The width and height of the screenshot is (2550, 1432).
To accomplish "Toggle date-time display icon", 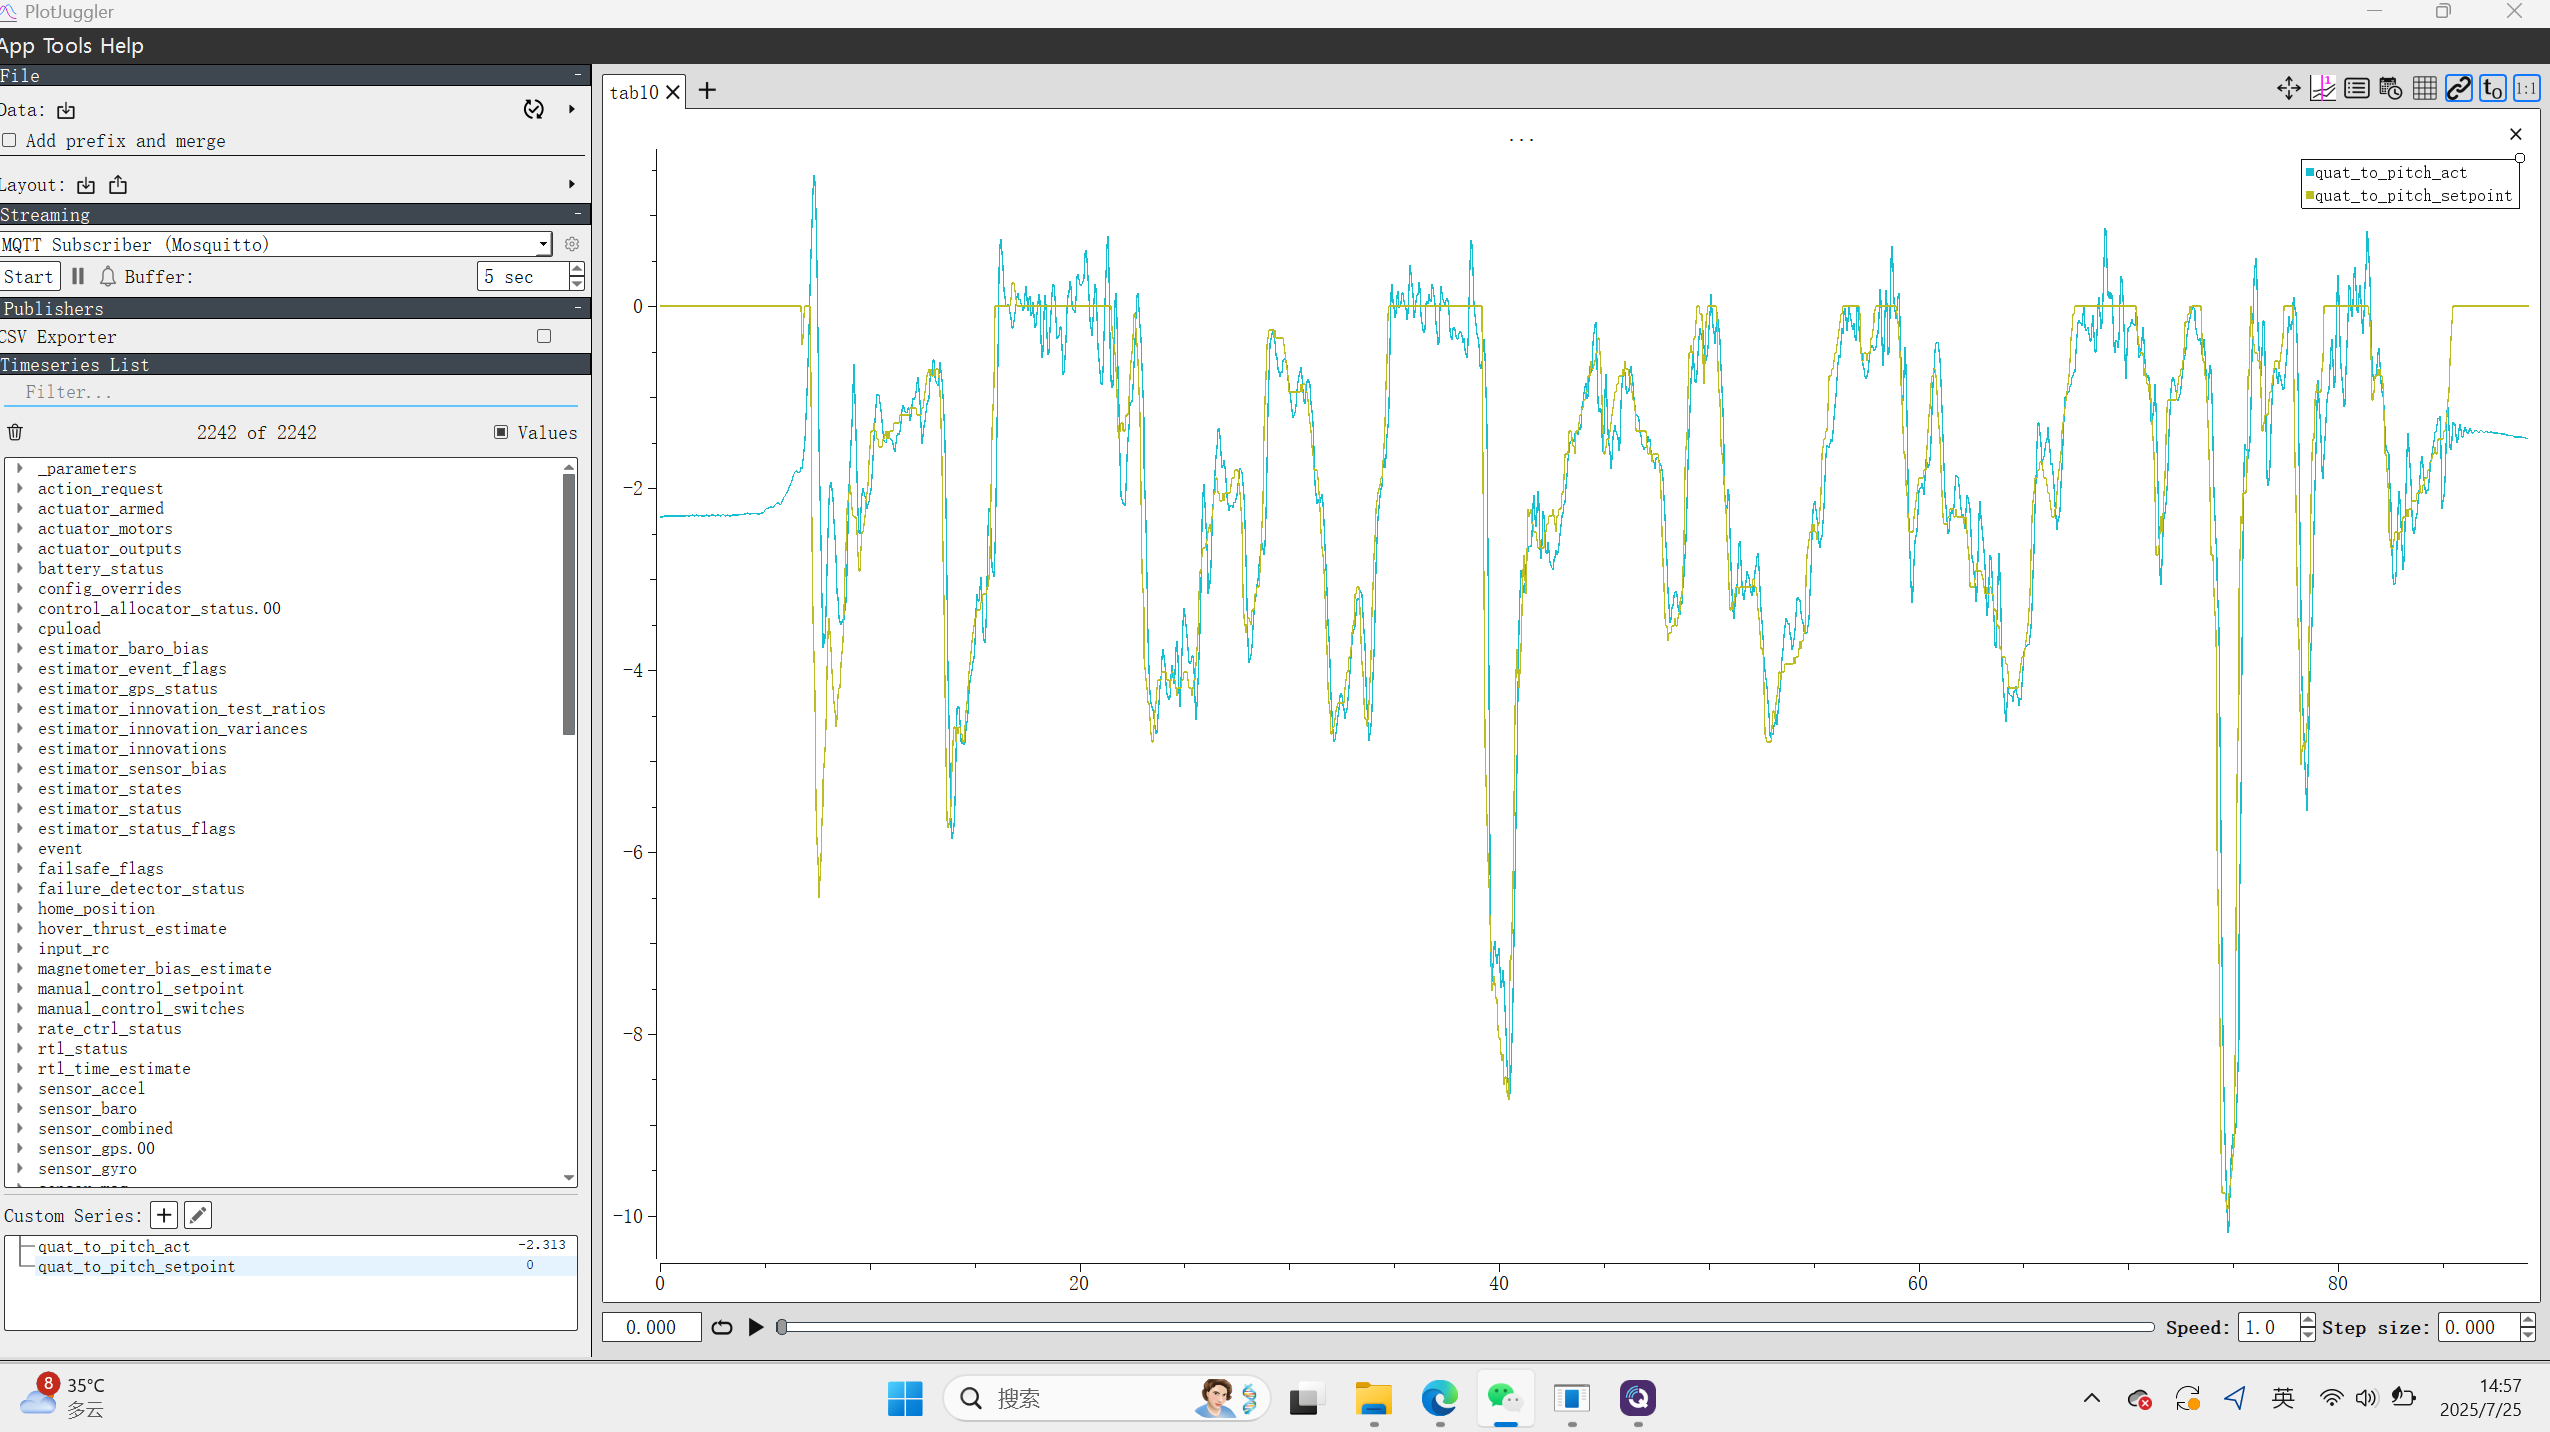I will pyautogui.click(x=2390, y=89).
